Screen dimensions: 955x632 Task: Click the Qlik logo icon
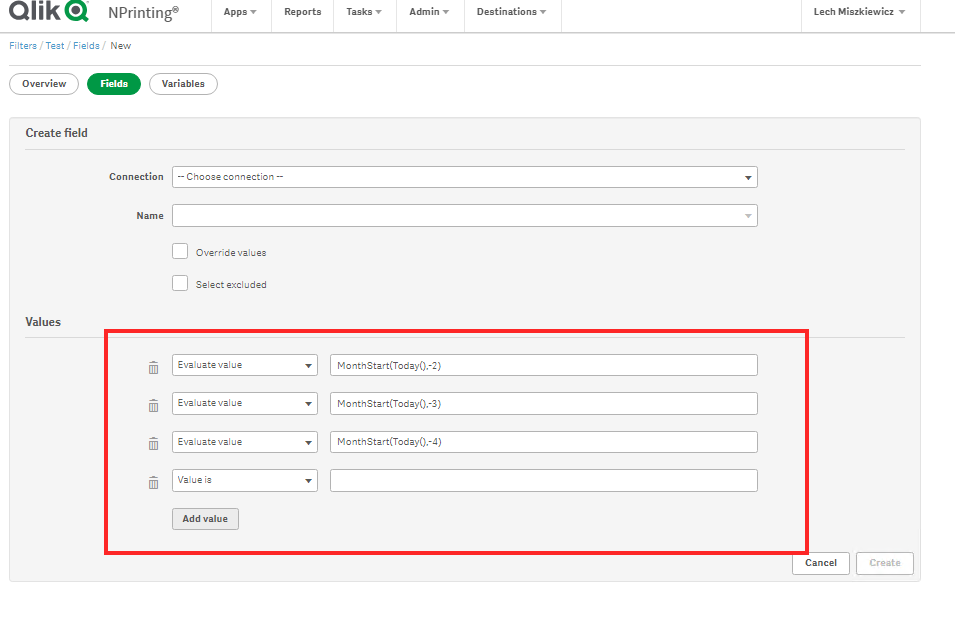[x=49, y=11]
